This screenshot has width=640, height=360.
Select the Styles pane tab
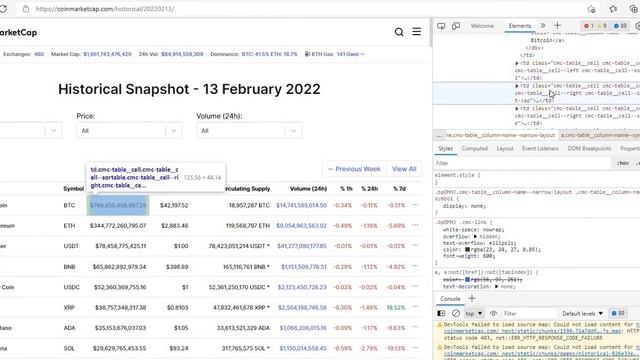(445, 149)
